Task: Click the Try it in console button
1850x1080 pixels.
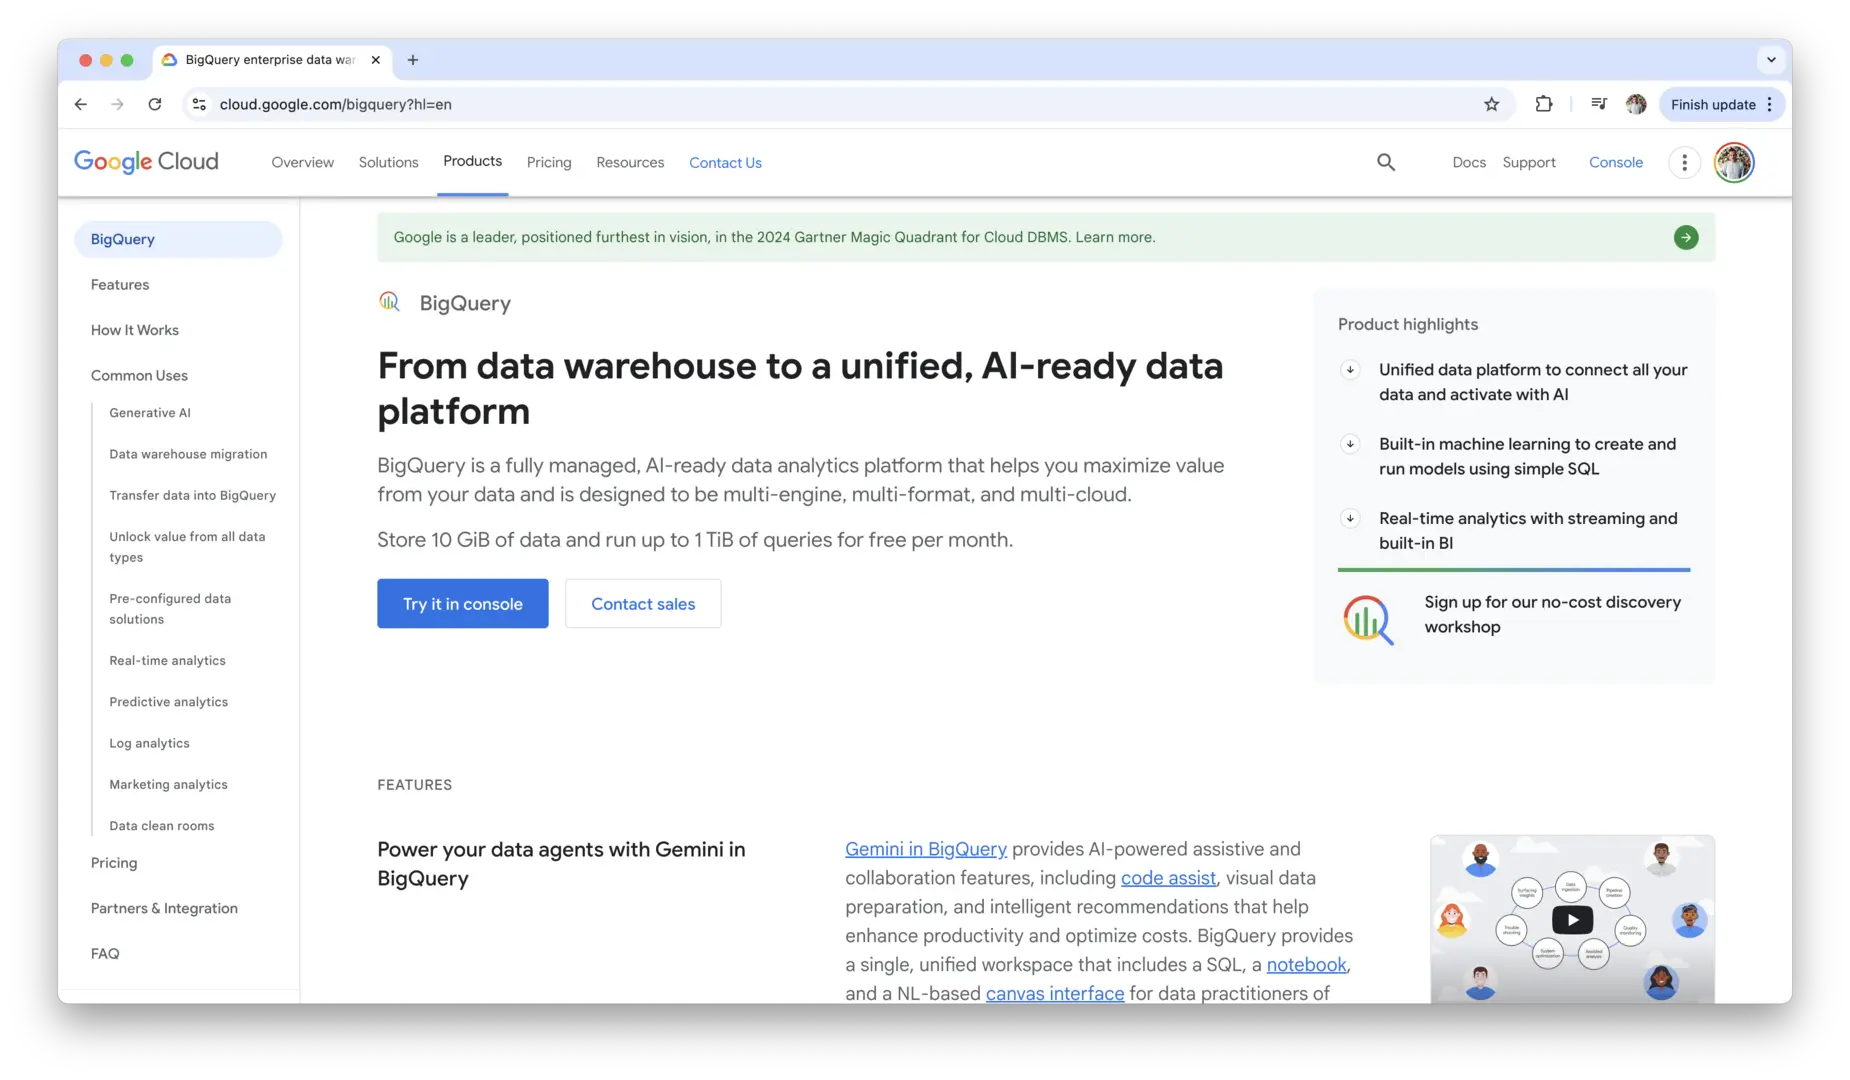Action: [x=462, y=603]
